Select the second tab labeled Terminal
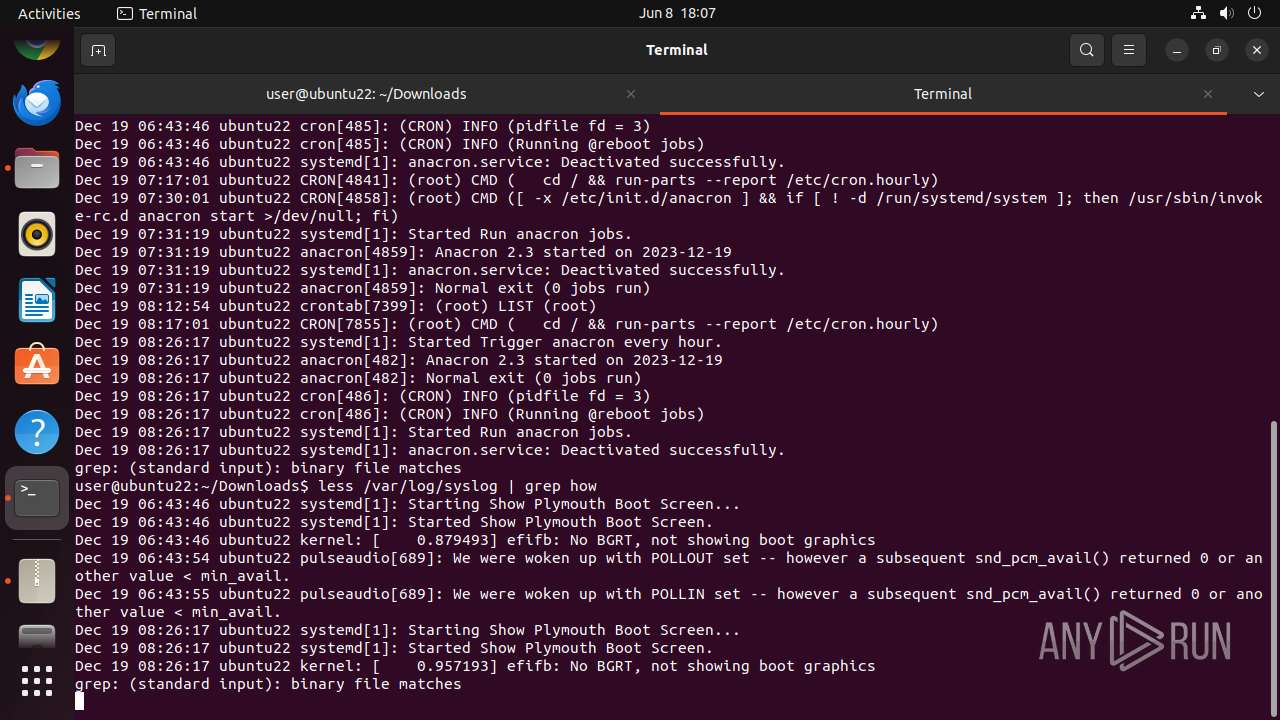Image resolution: width=1280 pixels, height=720 pixels. (x=943, y=94)
